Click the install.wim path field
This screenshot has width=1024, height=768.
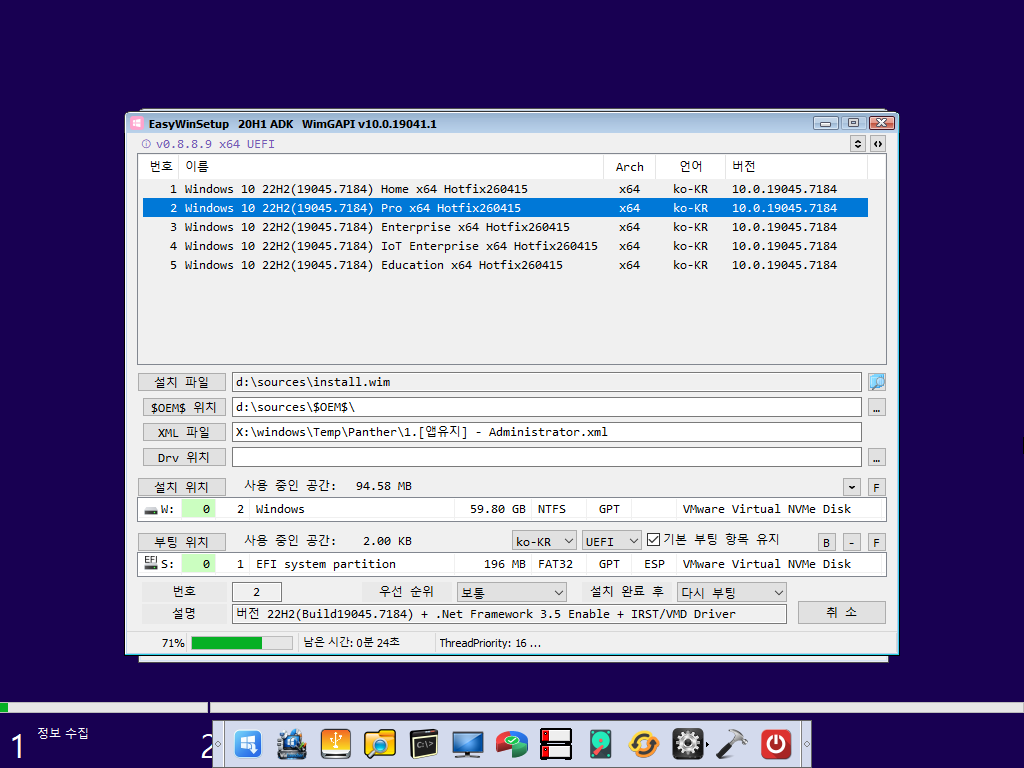(x=547, y=382)
